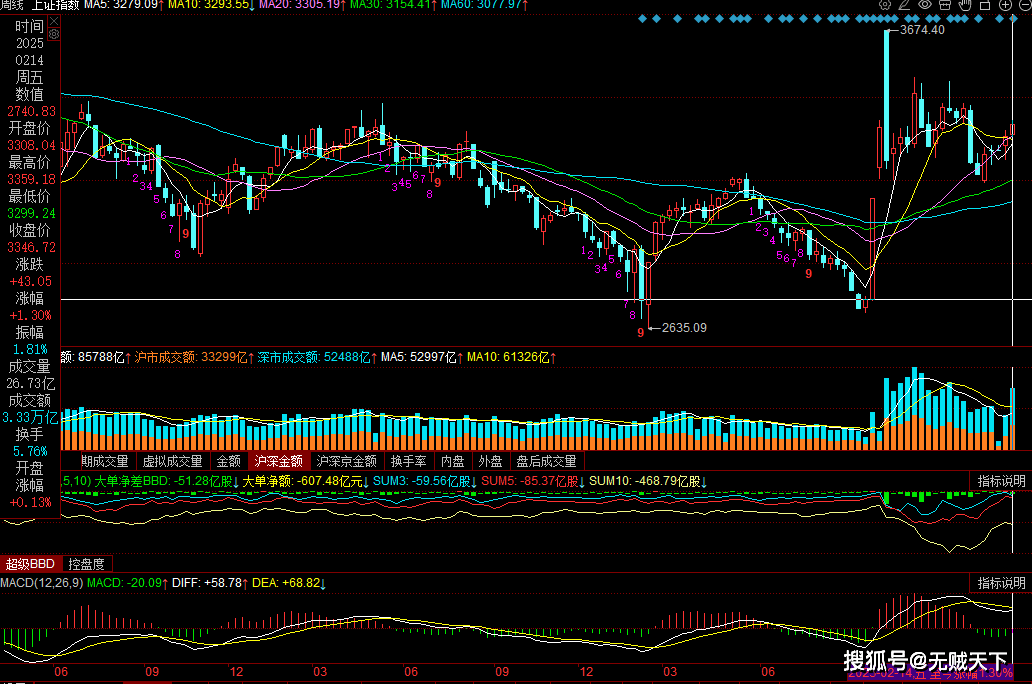Select the 控盘度 indicator tab
Screen dimensions: 1032x684
86,564
